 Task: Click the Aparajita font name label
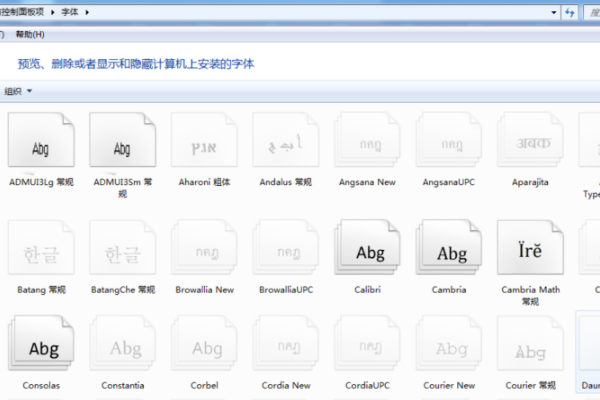pos(530,182)
